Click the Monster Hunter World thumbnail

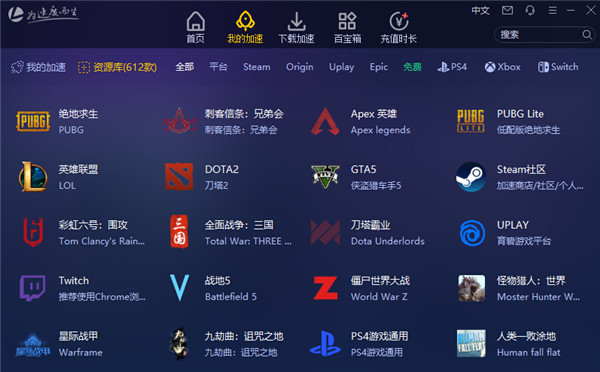[x=471, y=288]
